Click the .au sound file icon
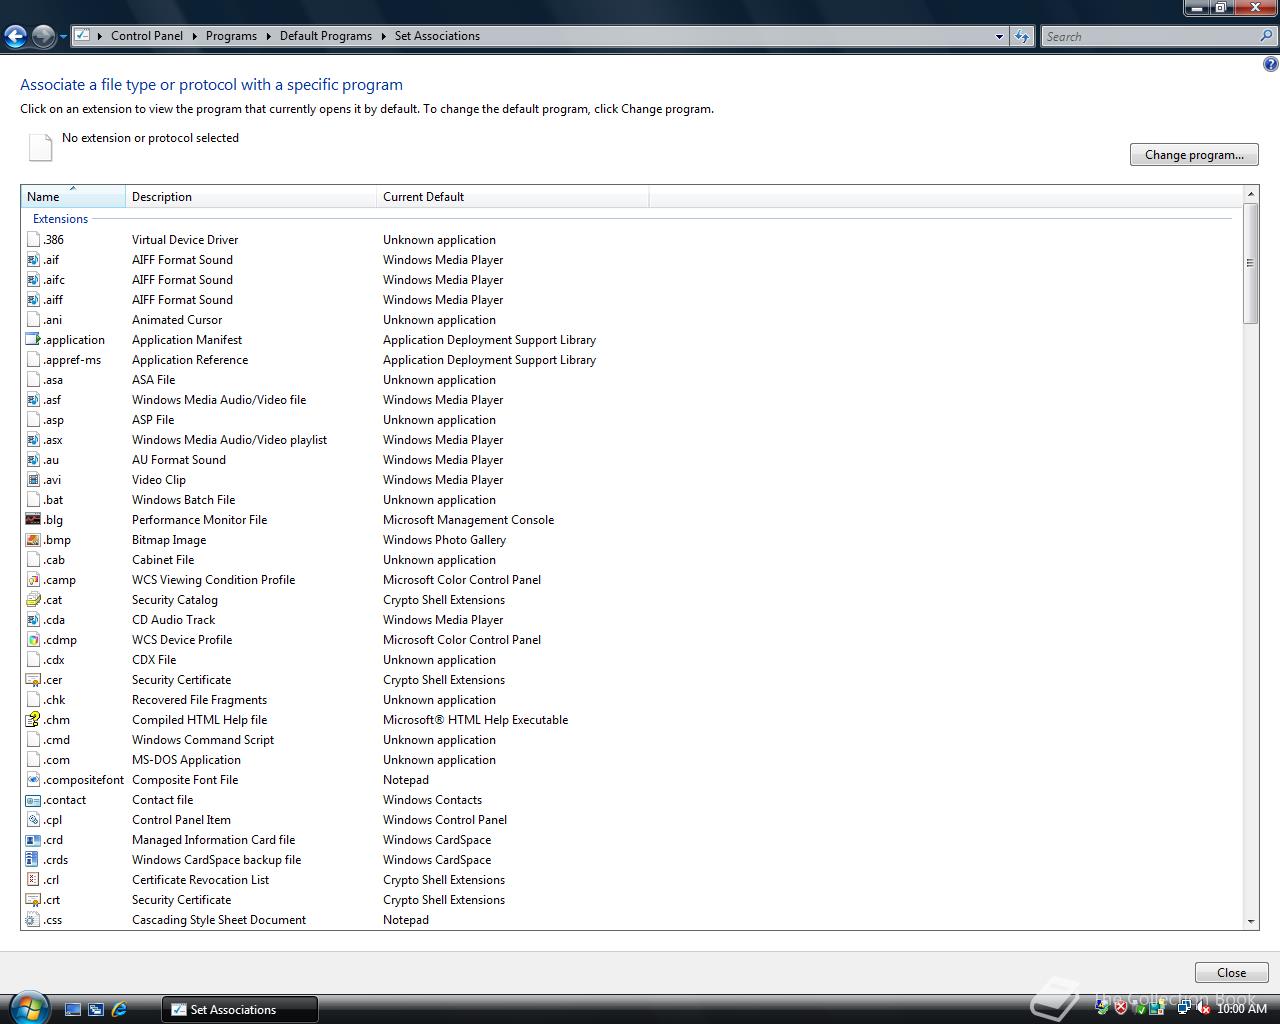 (33, 460)
